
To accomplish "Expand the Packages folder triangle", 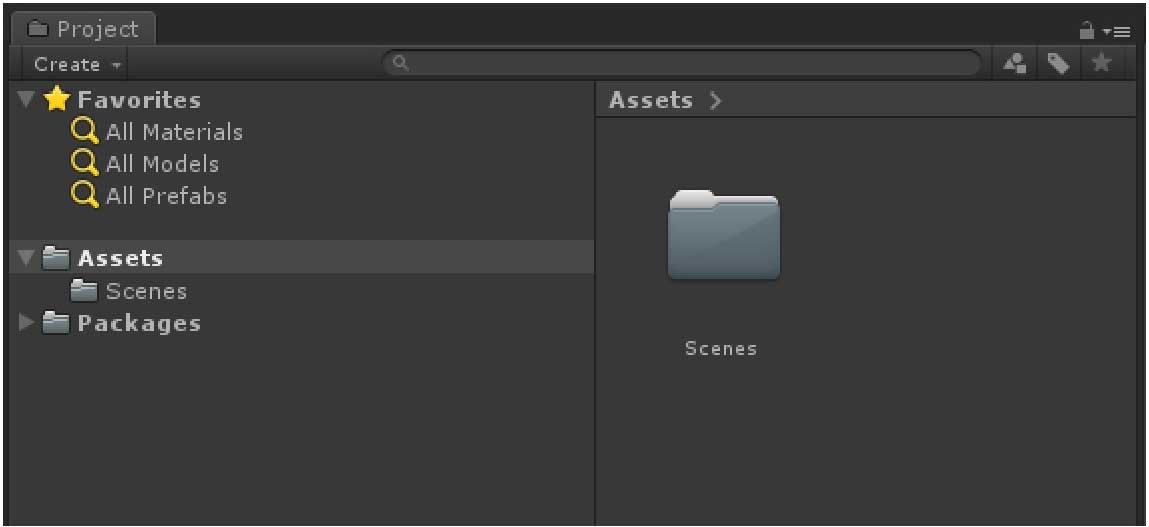I will (26, 323).
